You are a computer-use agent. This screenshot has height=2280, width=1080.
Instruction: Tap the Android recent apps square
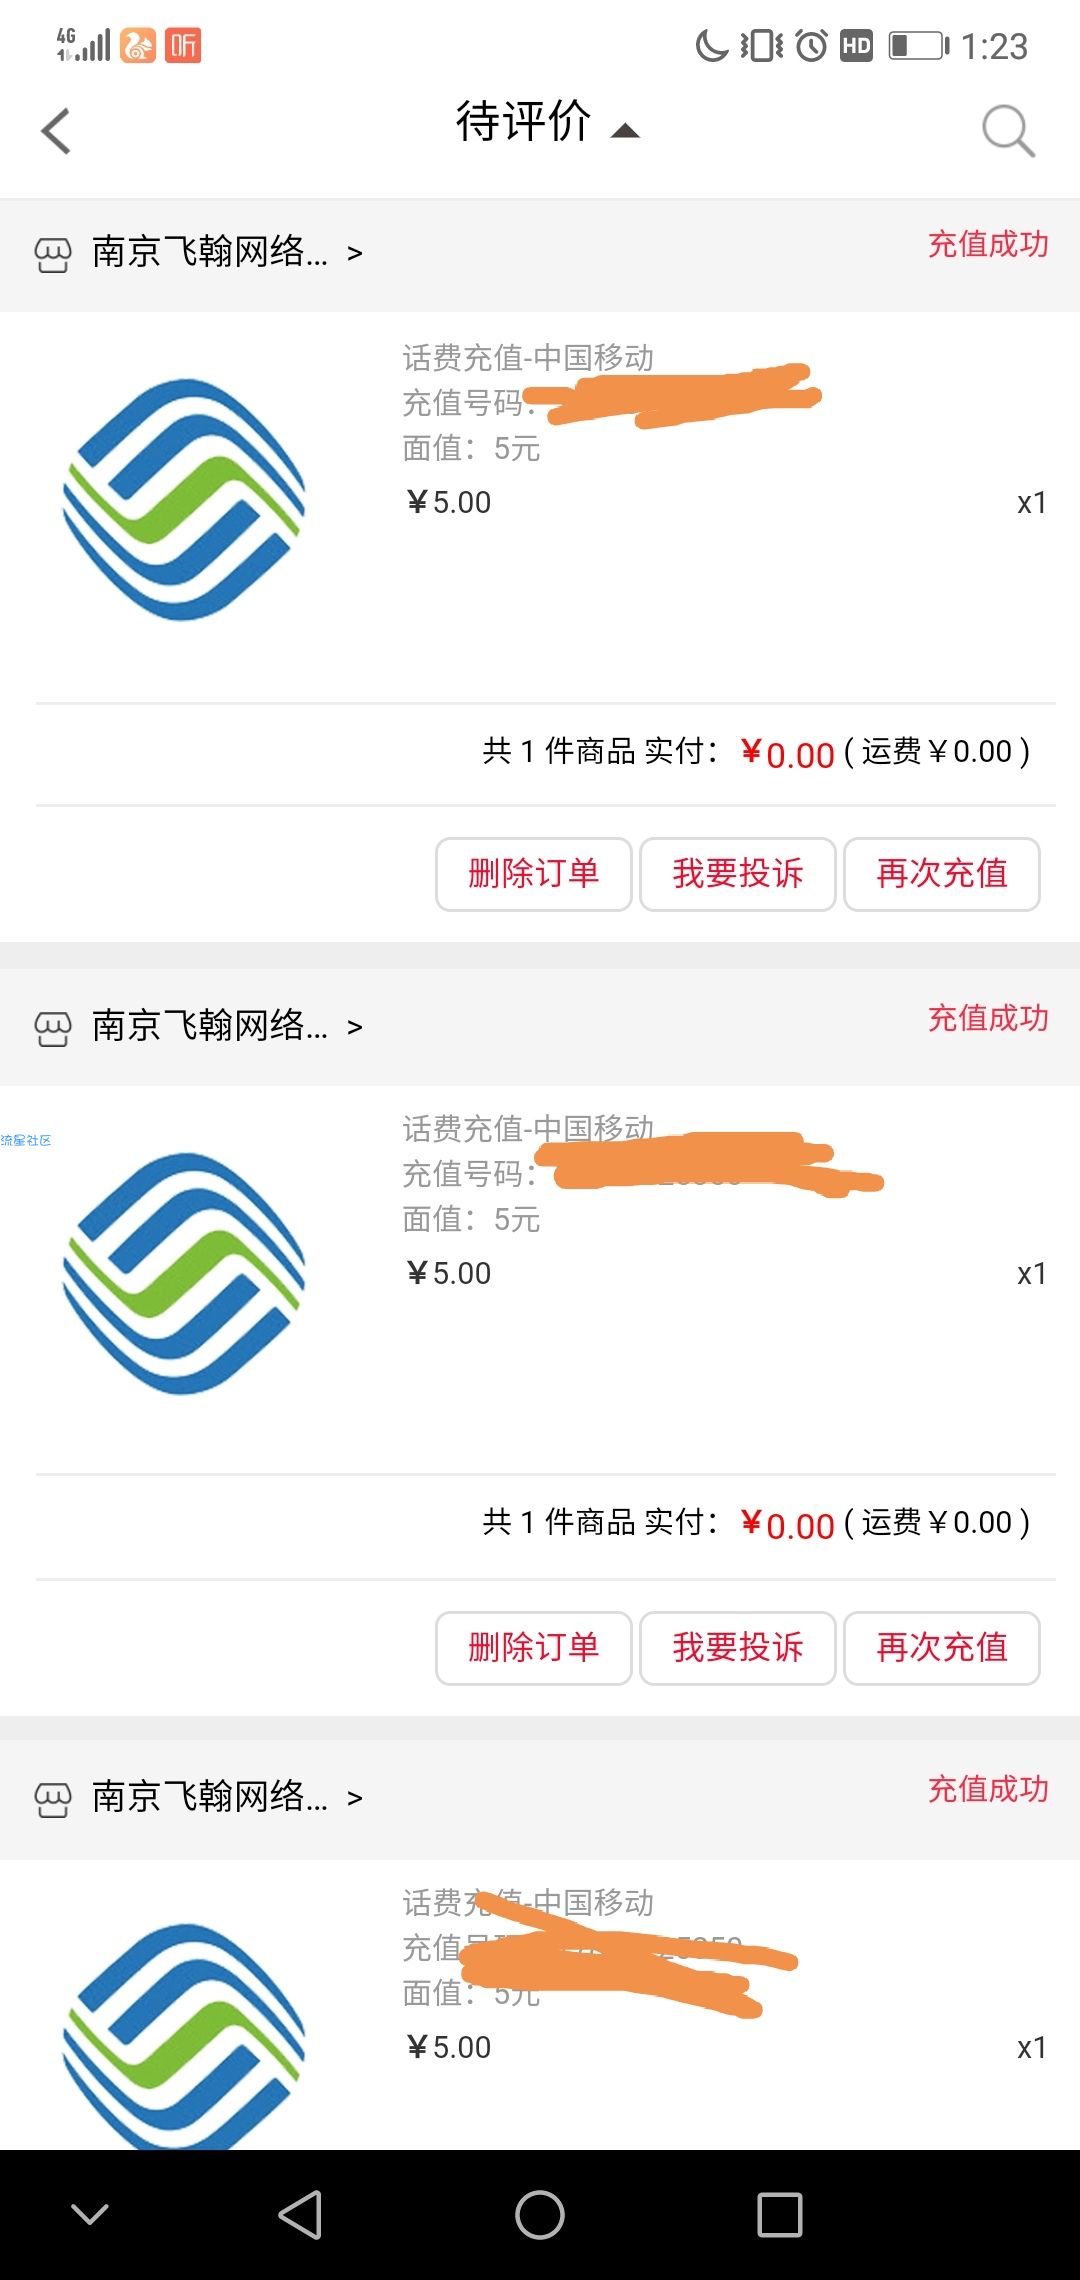coord(780,2215)
